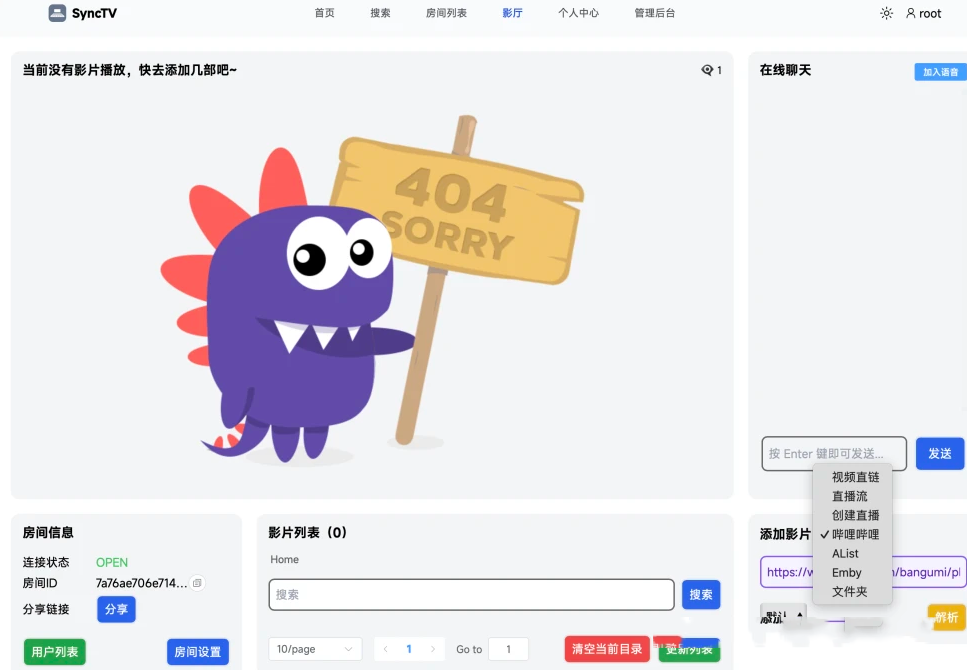Open the 房间设置 button
Screen dimensions: 967x670
pos(197,651)
